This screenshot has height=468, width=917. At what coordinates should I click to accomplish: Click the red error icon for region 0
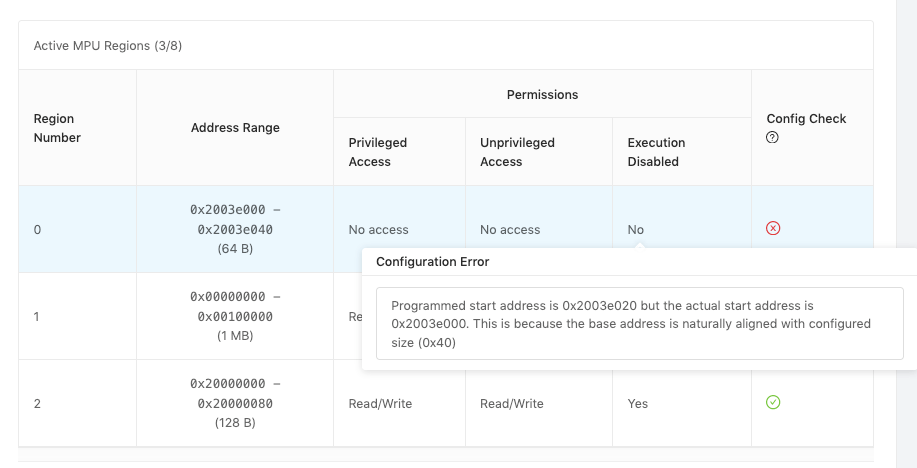tap(773, 228)
